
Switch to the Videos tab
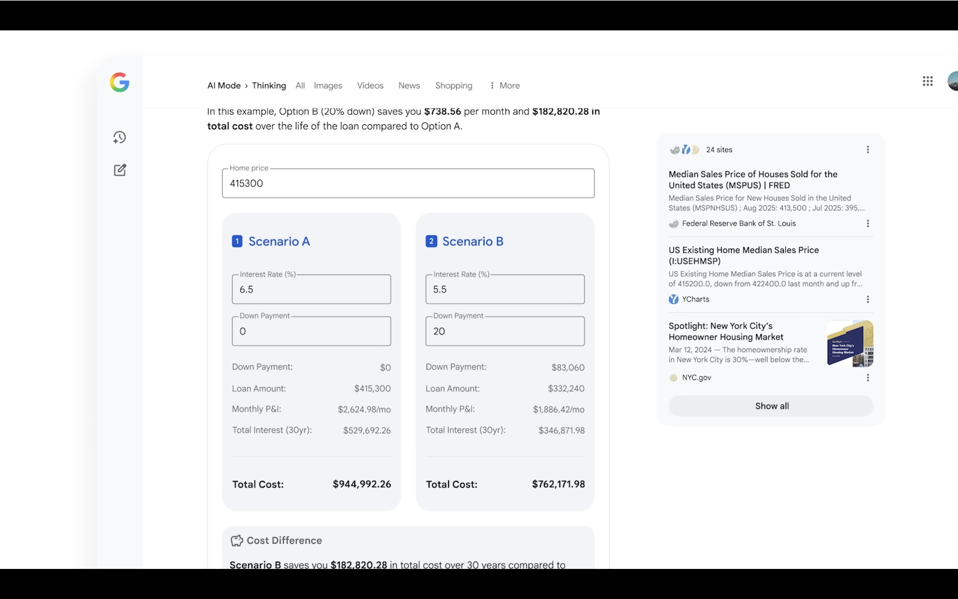(x=370, y=86)
